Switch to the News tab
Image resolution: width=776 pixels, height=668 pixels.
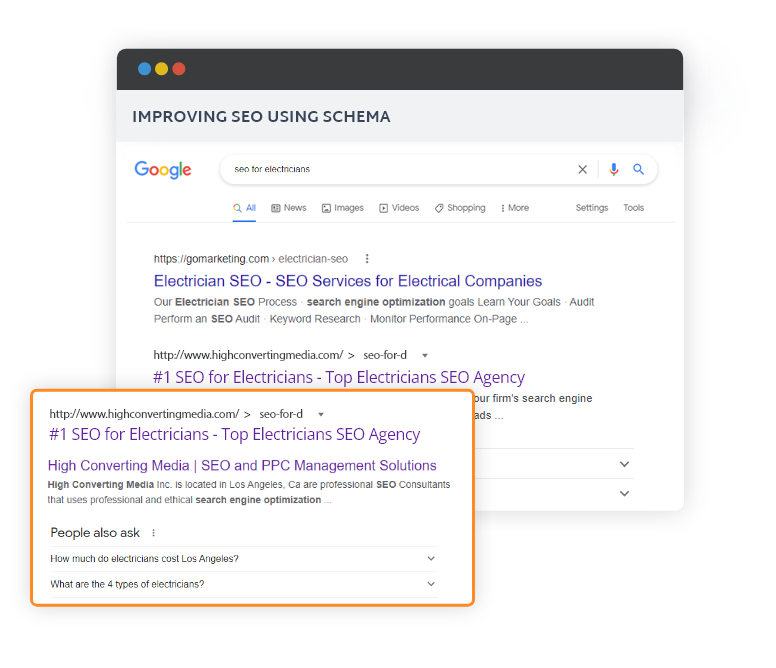(289, 208)
